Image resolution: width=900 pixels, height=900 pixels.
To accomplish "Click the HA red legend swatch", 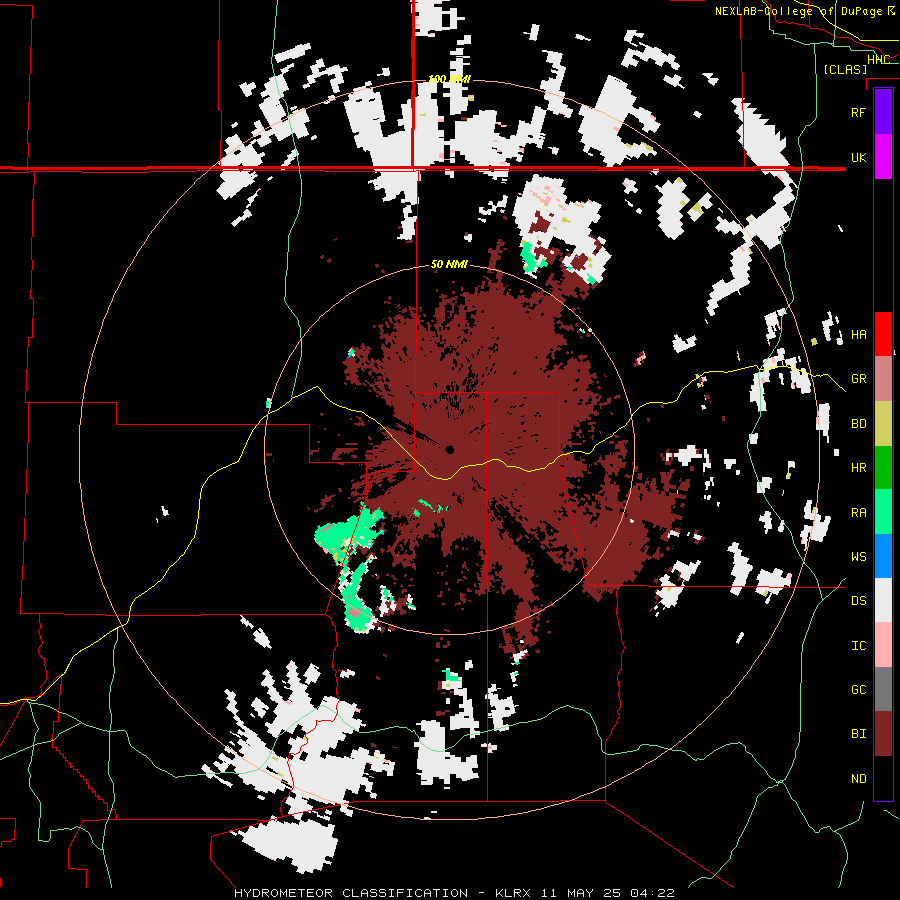I will [883, 334].
